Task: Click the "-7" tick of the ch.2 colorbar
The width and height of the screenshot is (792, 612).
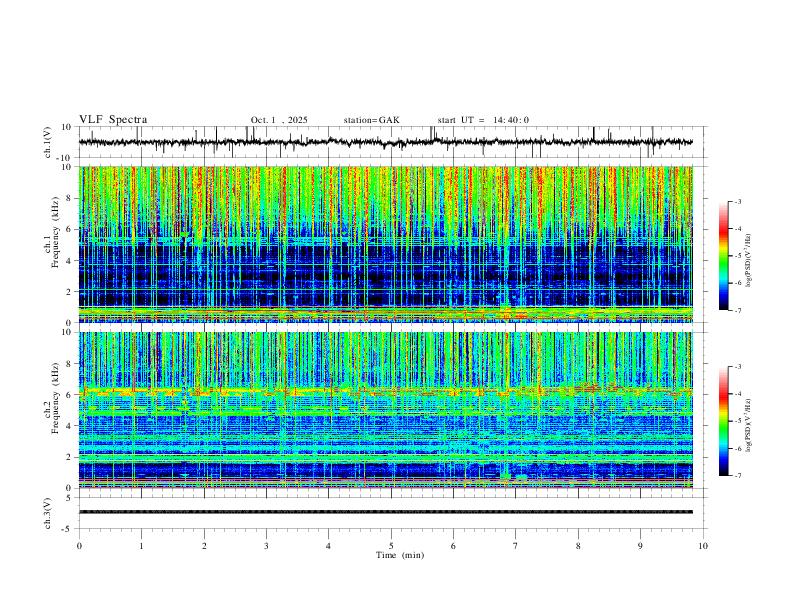Action: (737, 476)
